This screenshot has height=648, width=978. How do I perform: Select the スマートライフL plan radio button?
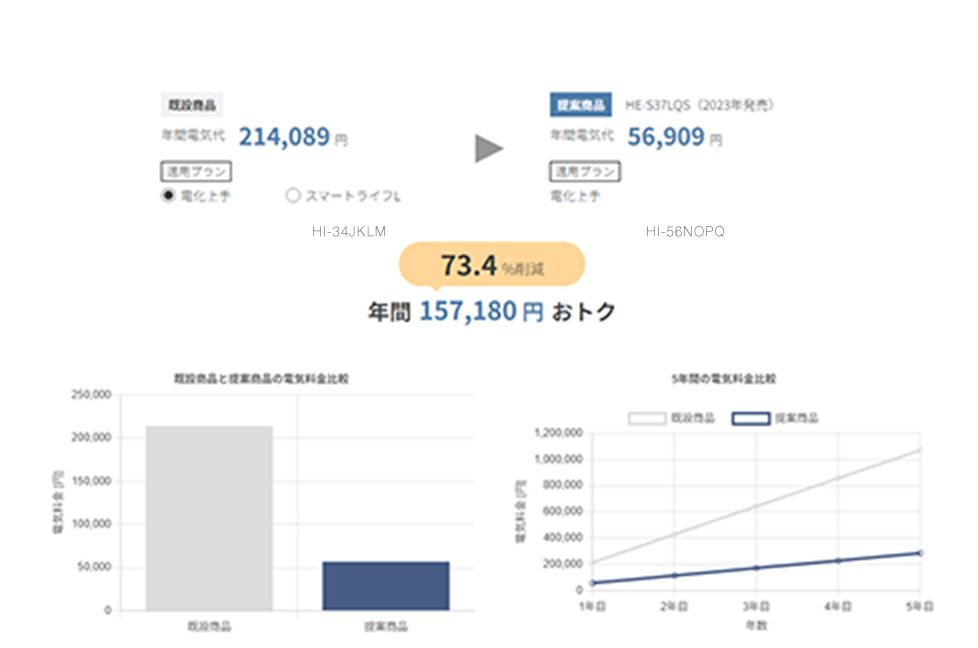[293, 196]
